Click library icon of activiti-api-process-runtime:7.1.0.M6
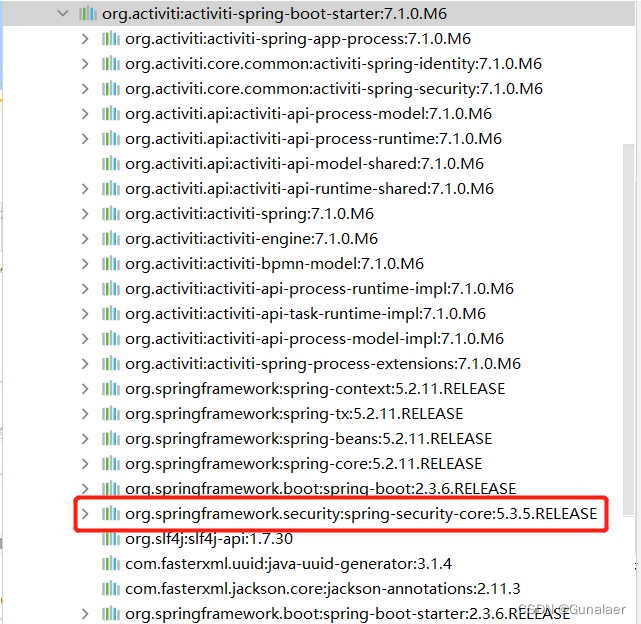The height and width of the screenshot is (624, 641). (x=110, y=139)
